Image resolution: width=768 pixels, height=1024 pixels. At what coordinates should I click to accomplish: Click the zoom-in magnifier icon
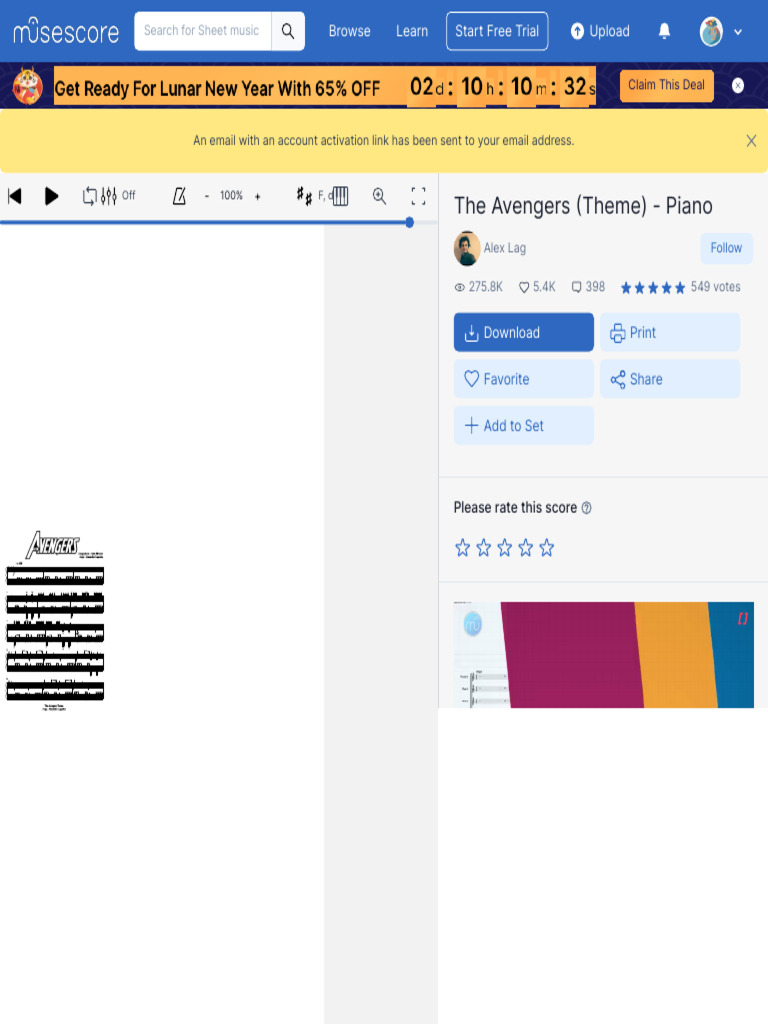click(x=379, y=196)
